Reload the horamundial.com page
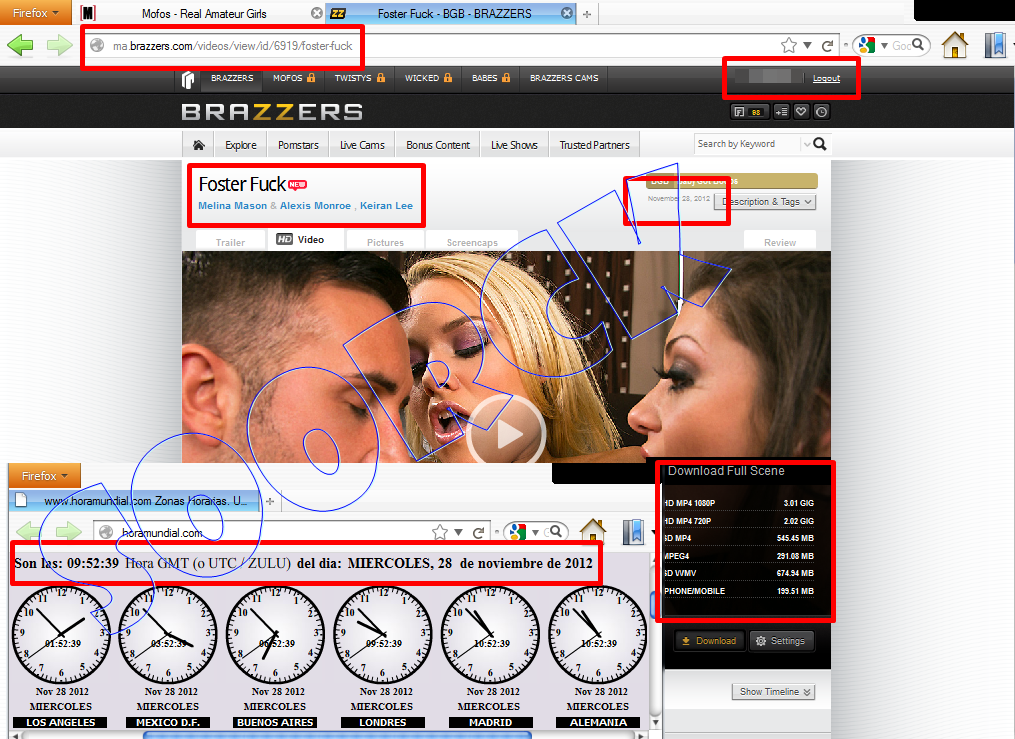Screen dimensions: 1015x739 (478, 533)
